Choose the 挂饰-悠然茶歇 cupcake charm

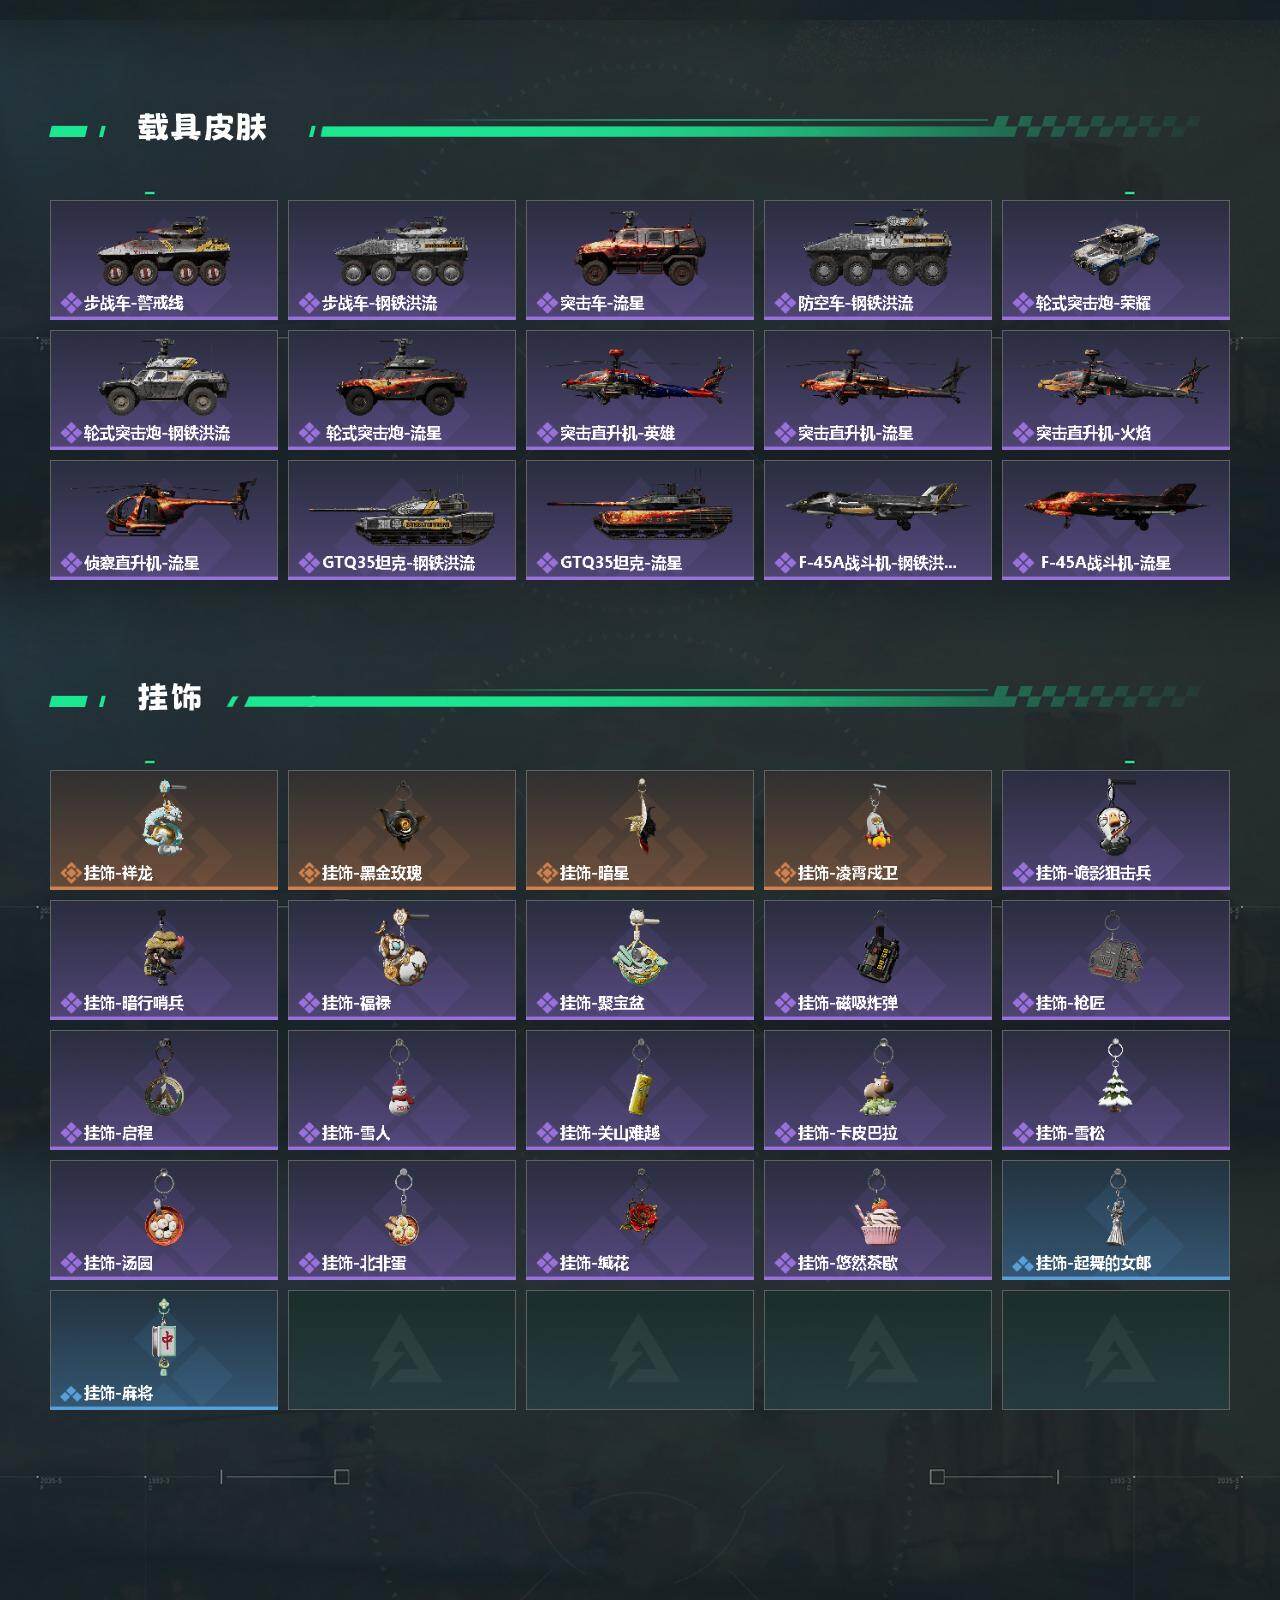[878, 1220]
